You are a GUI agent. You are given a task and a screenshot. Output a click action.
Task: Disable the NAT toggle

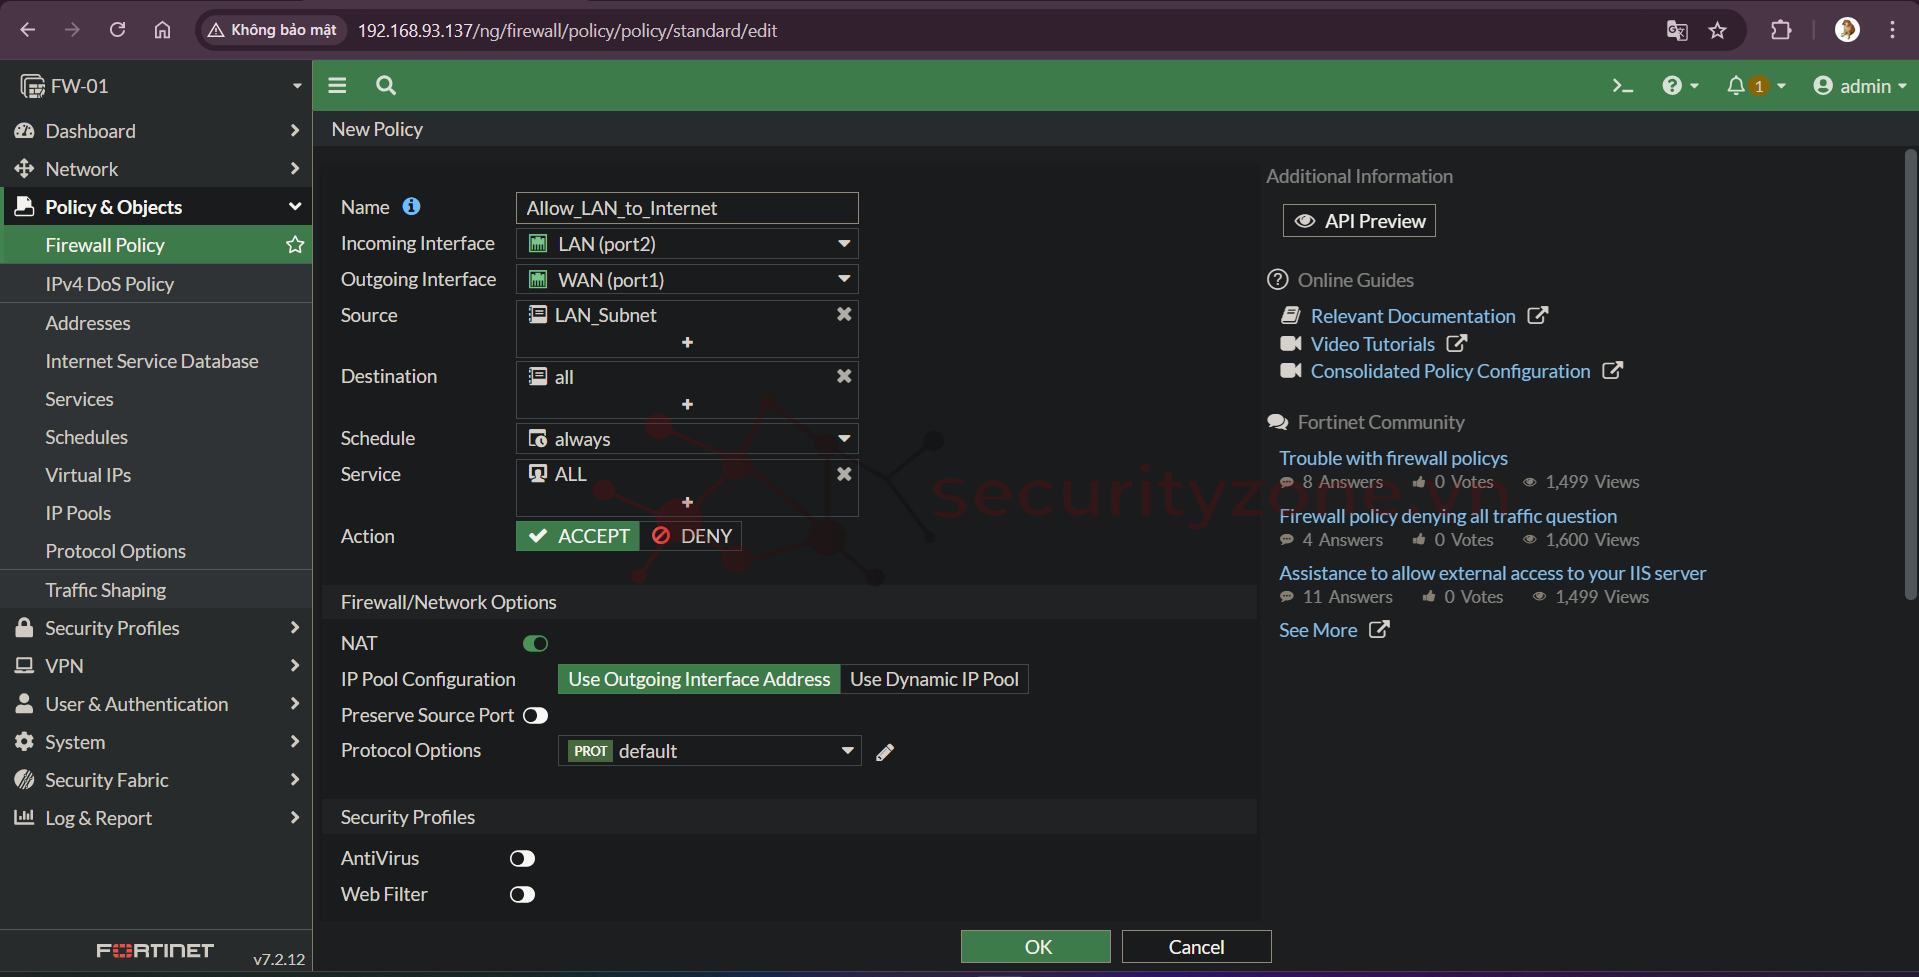click(535, 644)
